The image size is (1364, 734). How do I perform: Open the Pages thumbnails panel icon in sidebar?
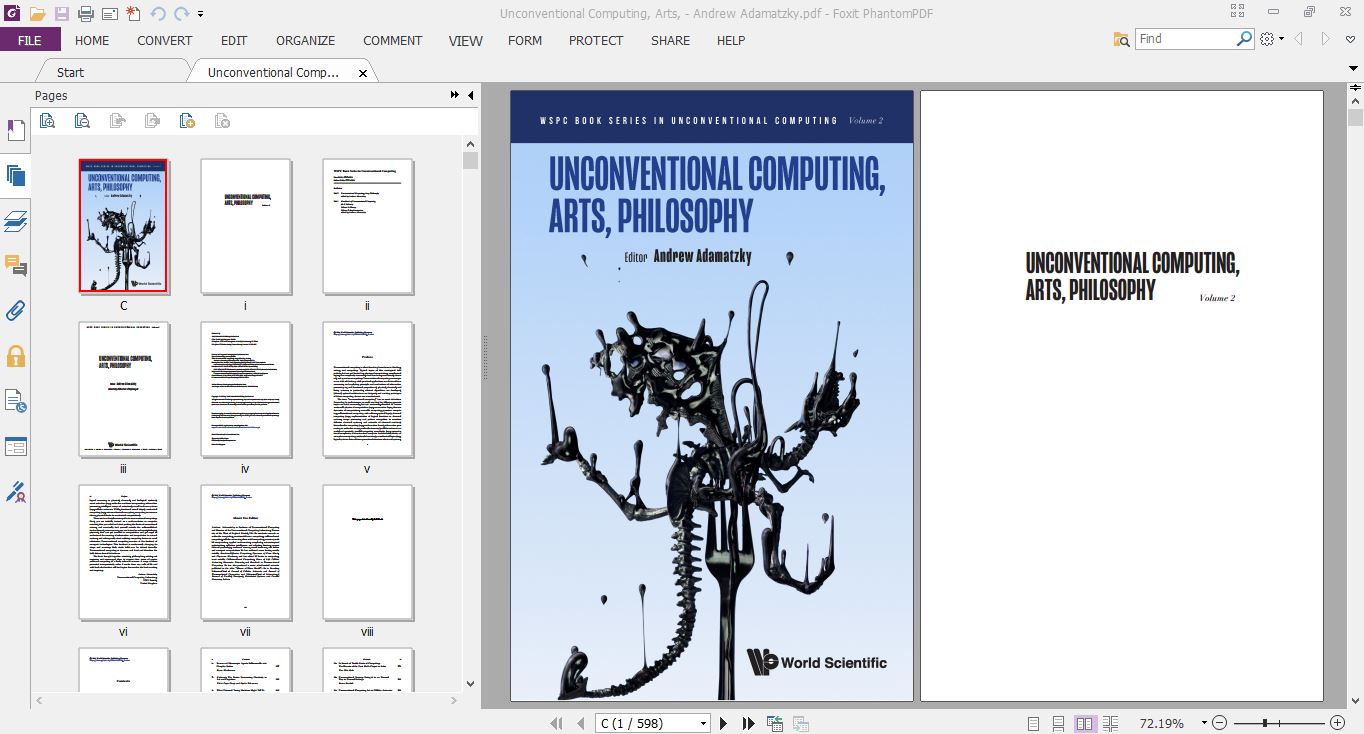point(15,176)
